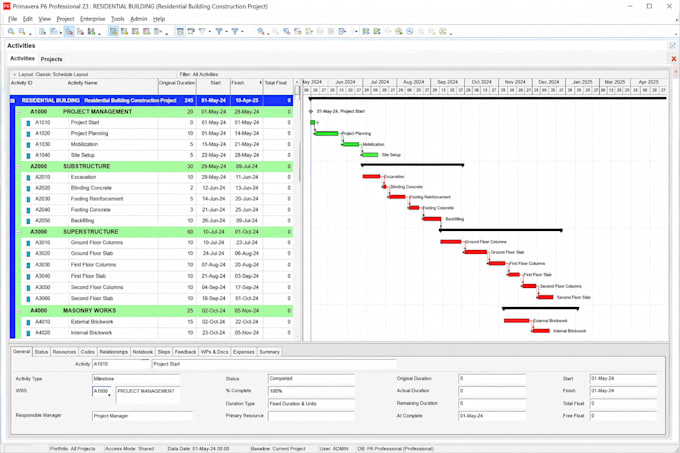Click activity icon beside A4020 Internal Brickwork
This screenshot has height=453, width=680.
pos(28,333)
